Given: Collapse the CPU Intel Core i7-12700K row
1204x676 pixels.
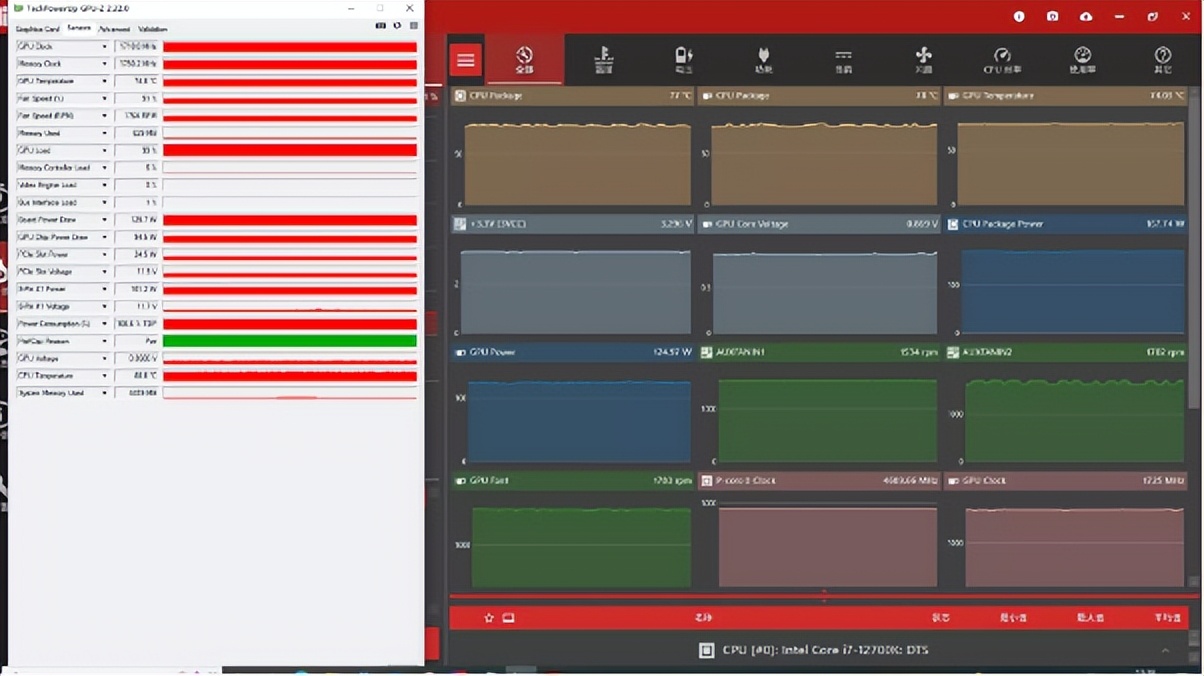Looking at the screenshot, I should click(x=1165, y=650).
